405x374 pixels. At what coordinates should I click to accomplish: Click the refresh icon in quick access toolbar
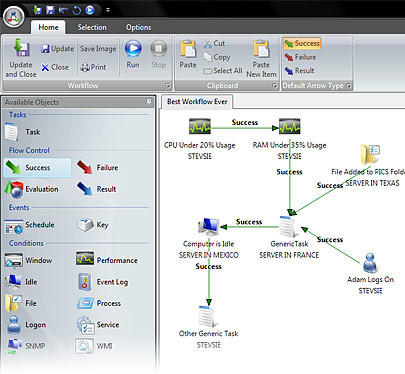pyautogui.click(x=77, y=10)
